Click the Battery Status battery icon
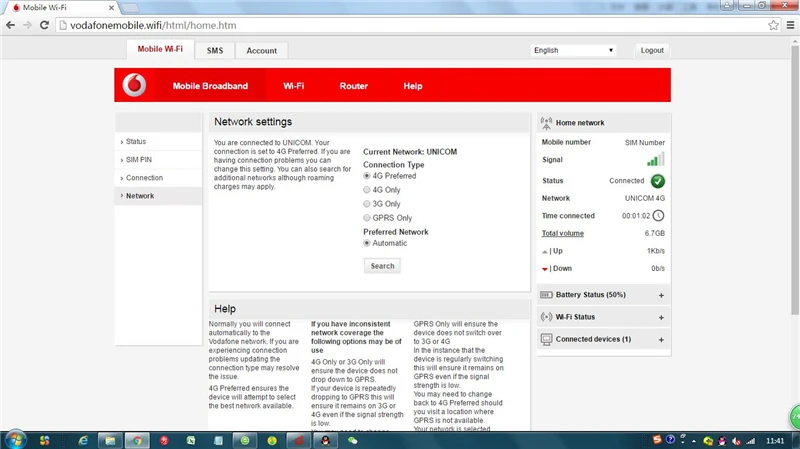 point(546,295)
